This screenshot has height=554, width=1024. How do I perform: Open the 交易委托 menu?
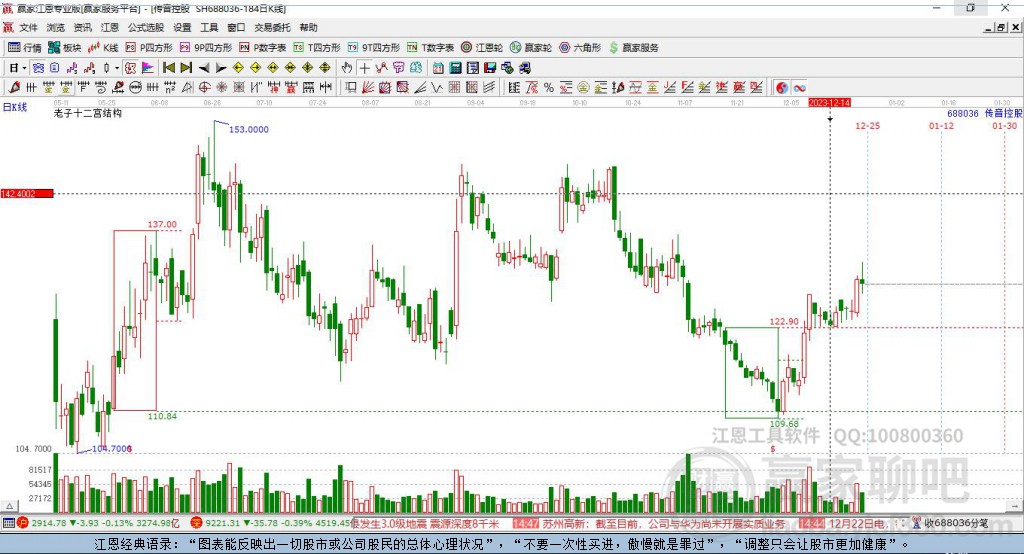pos(272,27)
